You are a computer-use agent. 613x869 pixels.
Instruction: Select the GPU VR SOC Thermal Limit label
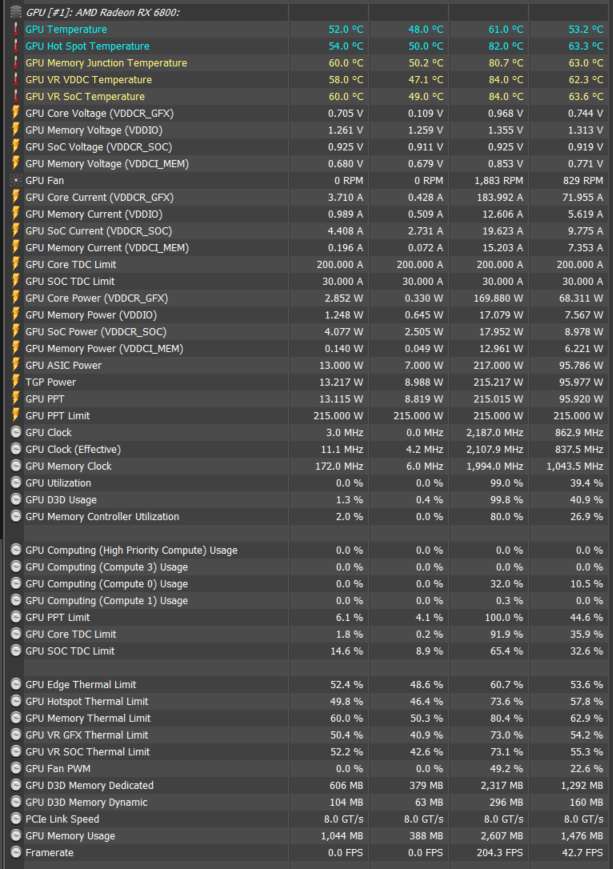[88, 752]
